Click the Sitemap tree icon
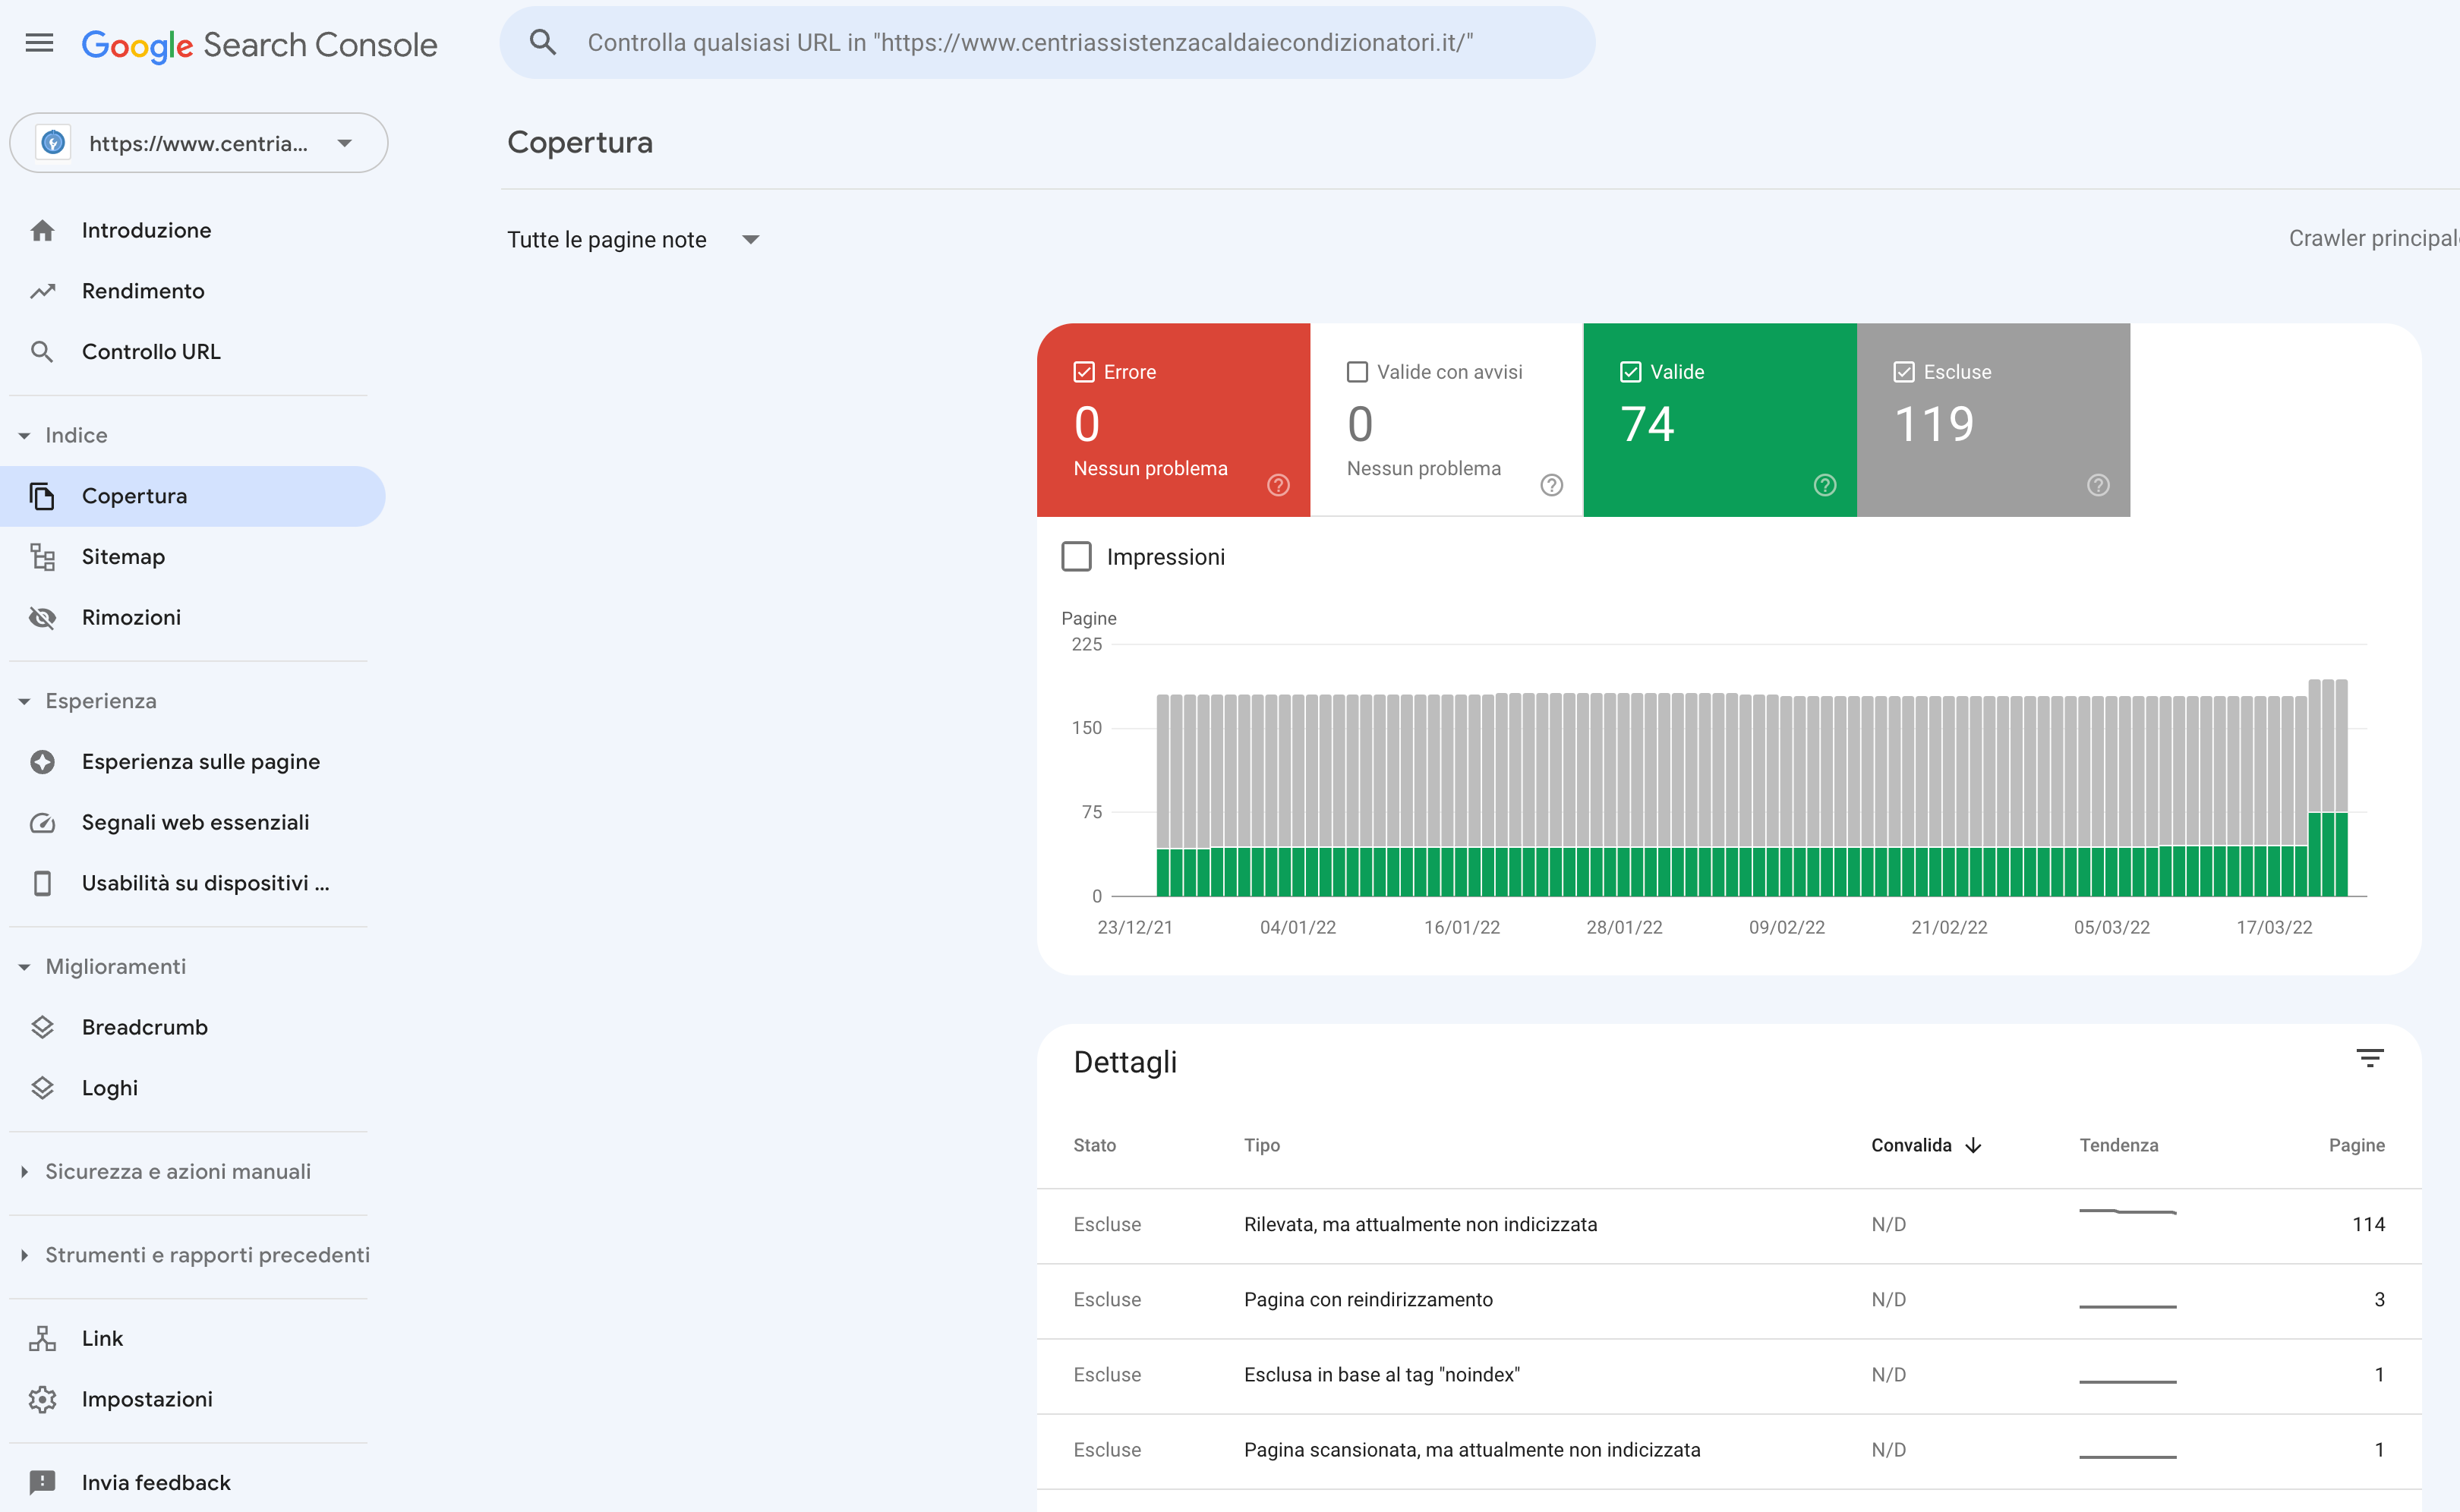 [x=42, y=557]
